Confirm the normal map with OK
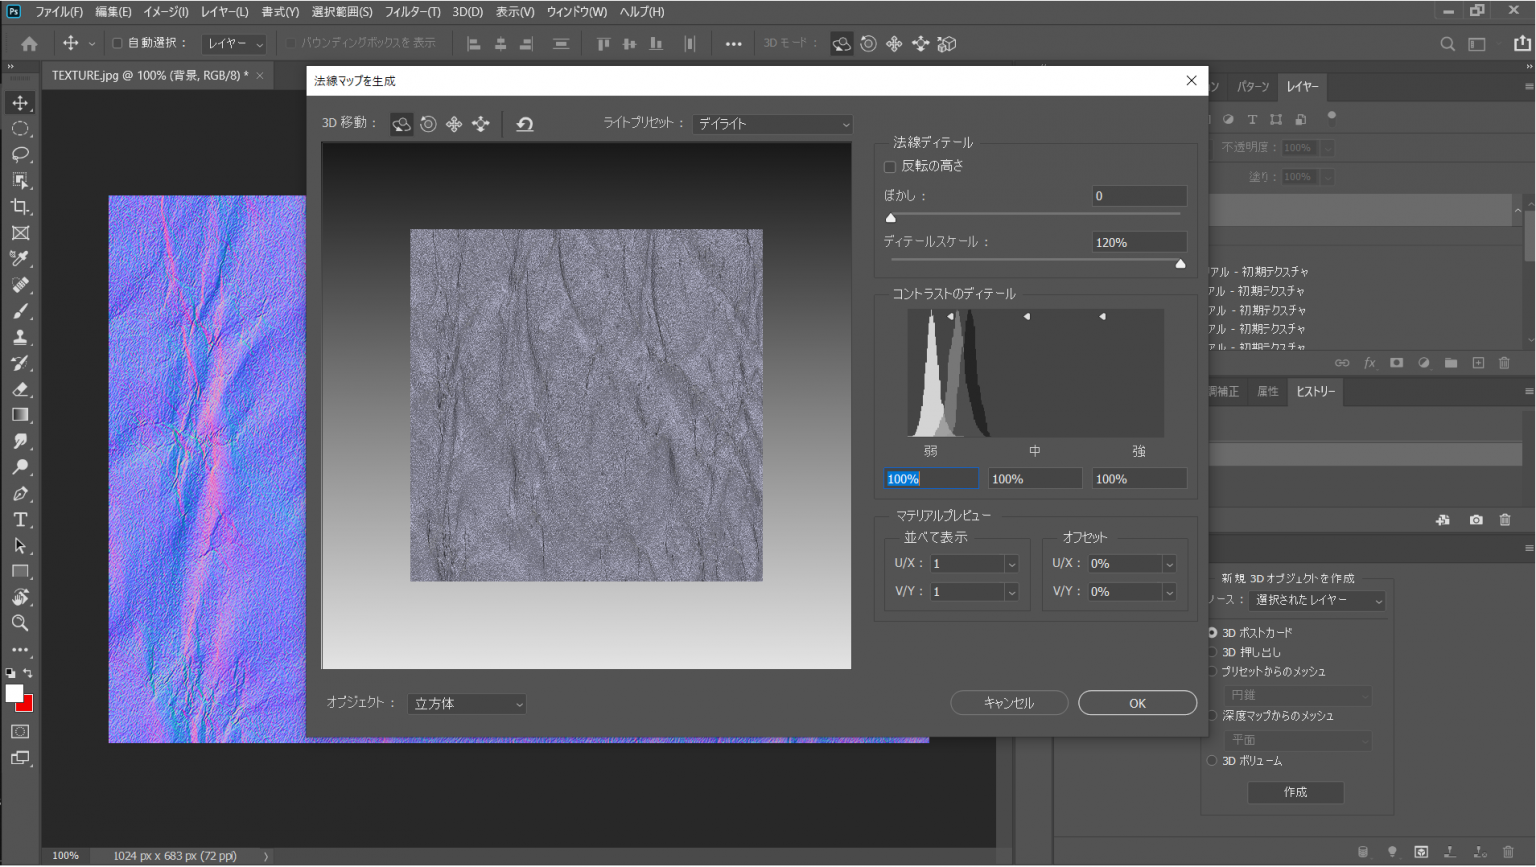This screenshot has height=867, width=1536. [x=1137, y=702]
